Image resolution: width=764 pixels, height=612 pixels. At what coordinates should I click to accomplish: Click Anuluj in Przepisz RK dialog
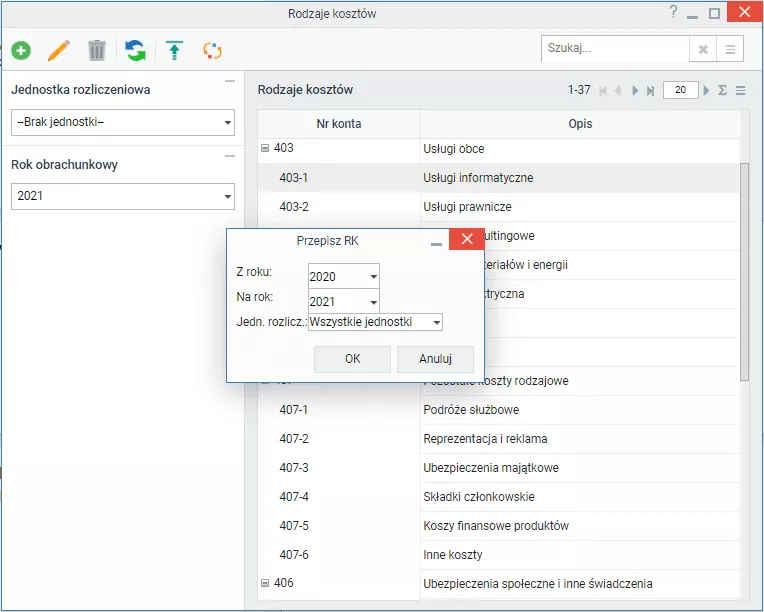[x=435, y=359]
